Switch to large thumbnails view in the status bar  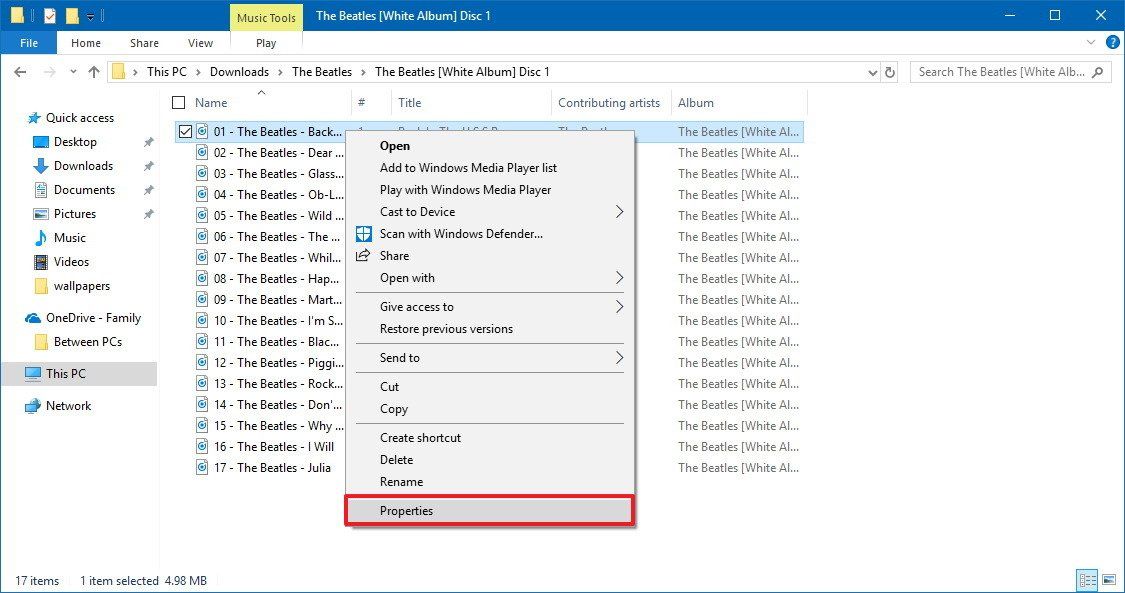pos(1110,580)
